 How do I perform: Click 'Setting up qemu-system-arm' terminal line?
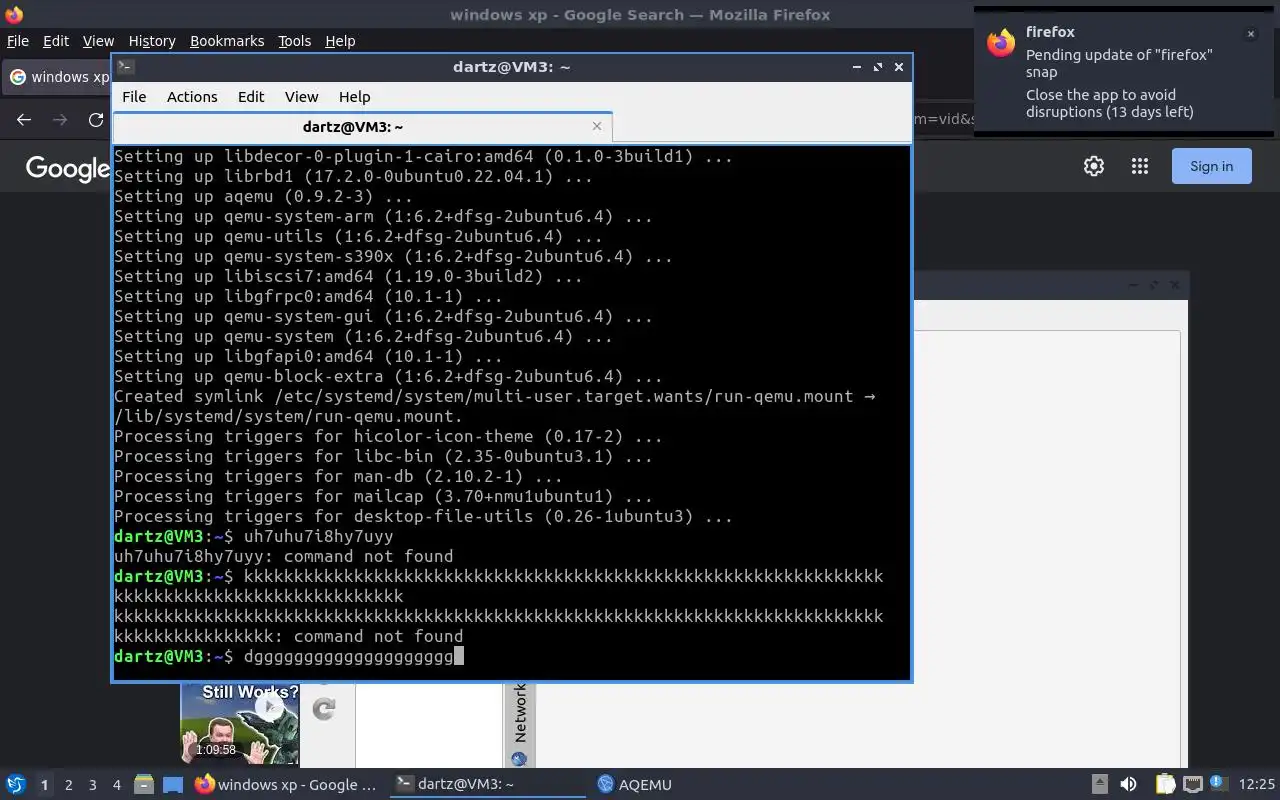[x=383, y=216]
